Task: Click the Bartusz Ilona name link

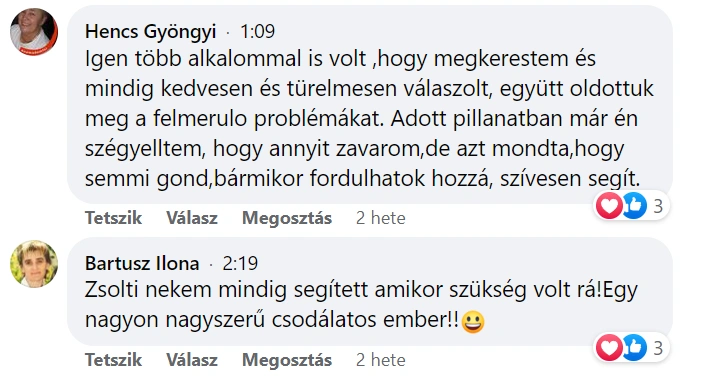Action: tap(142, 264)
